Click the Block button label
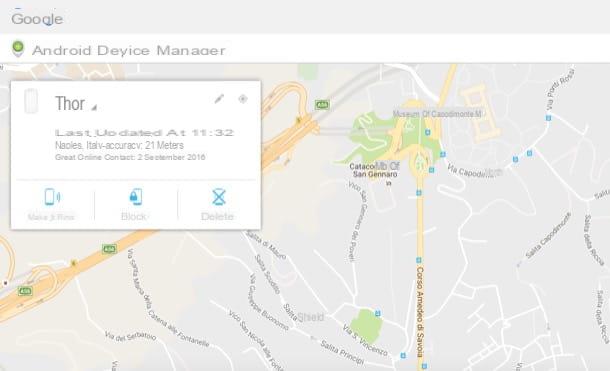Screen dimensions: 610x371 tap(134, 217)
